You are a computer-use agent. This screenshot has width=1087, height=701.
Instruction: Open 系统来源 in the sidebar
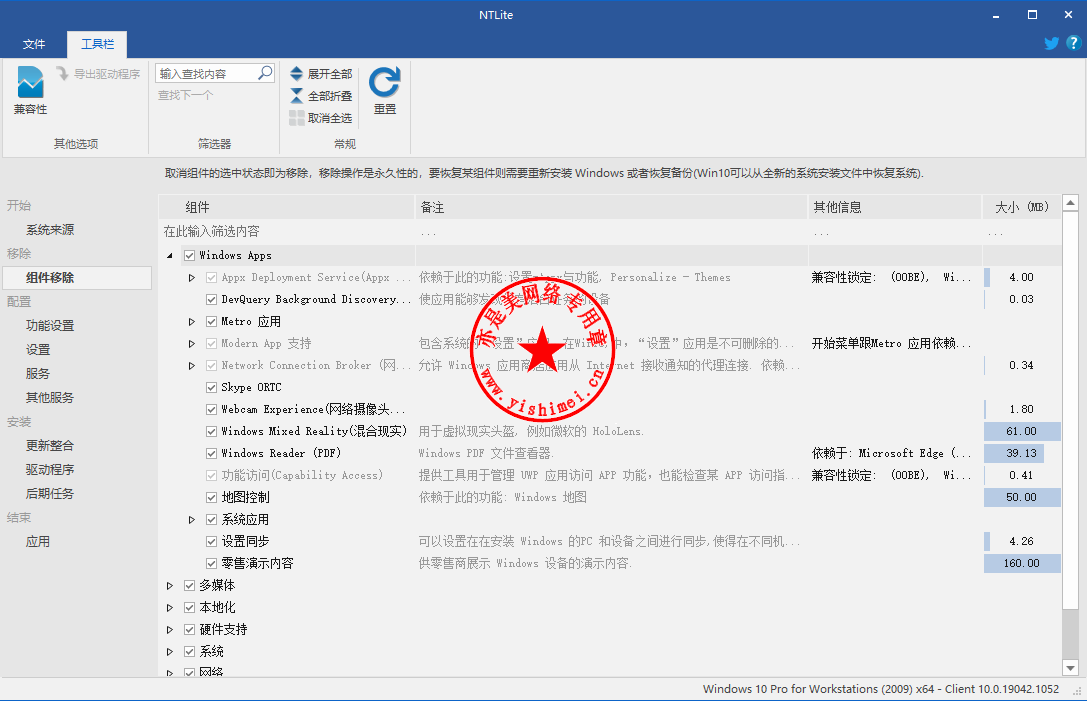click(x=50, y=230)
